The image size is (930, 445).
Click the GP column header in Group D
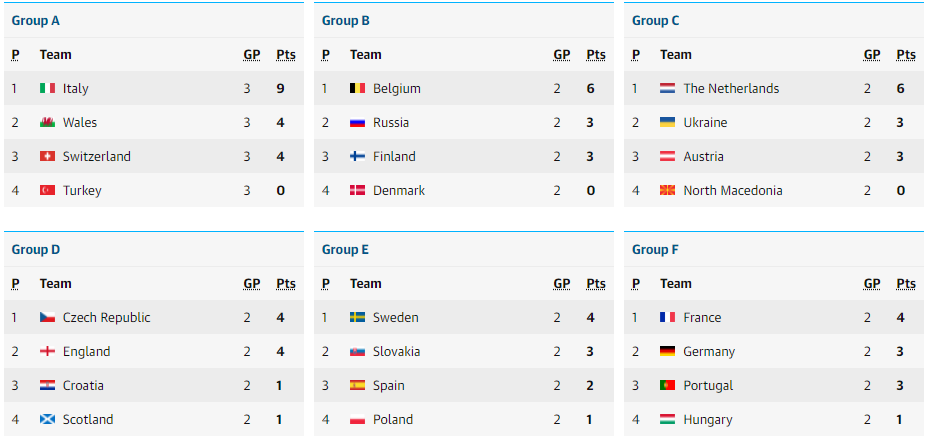(252, 284)
